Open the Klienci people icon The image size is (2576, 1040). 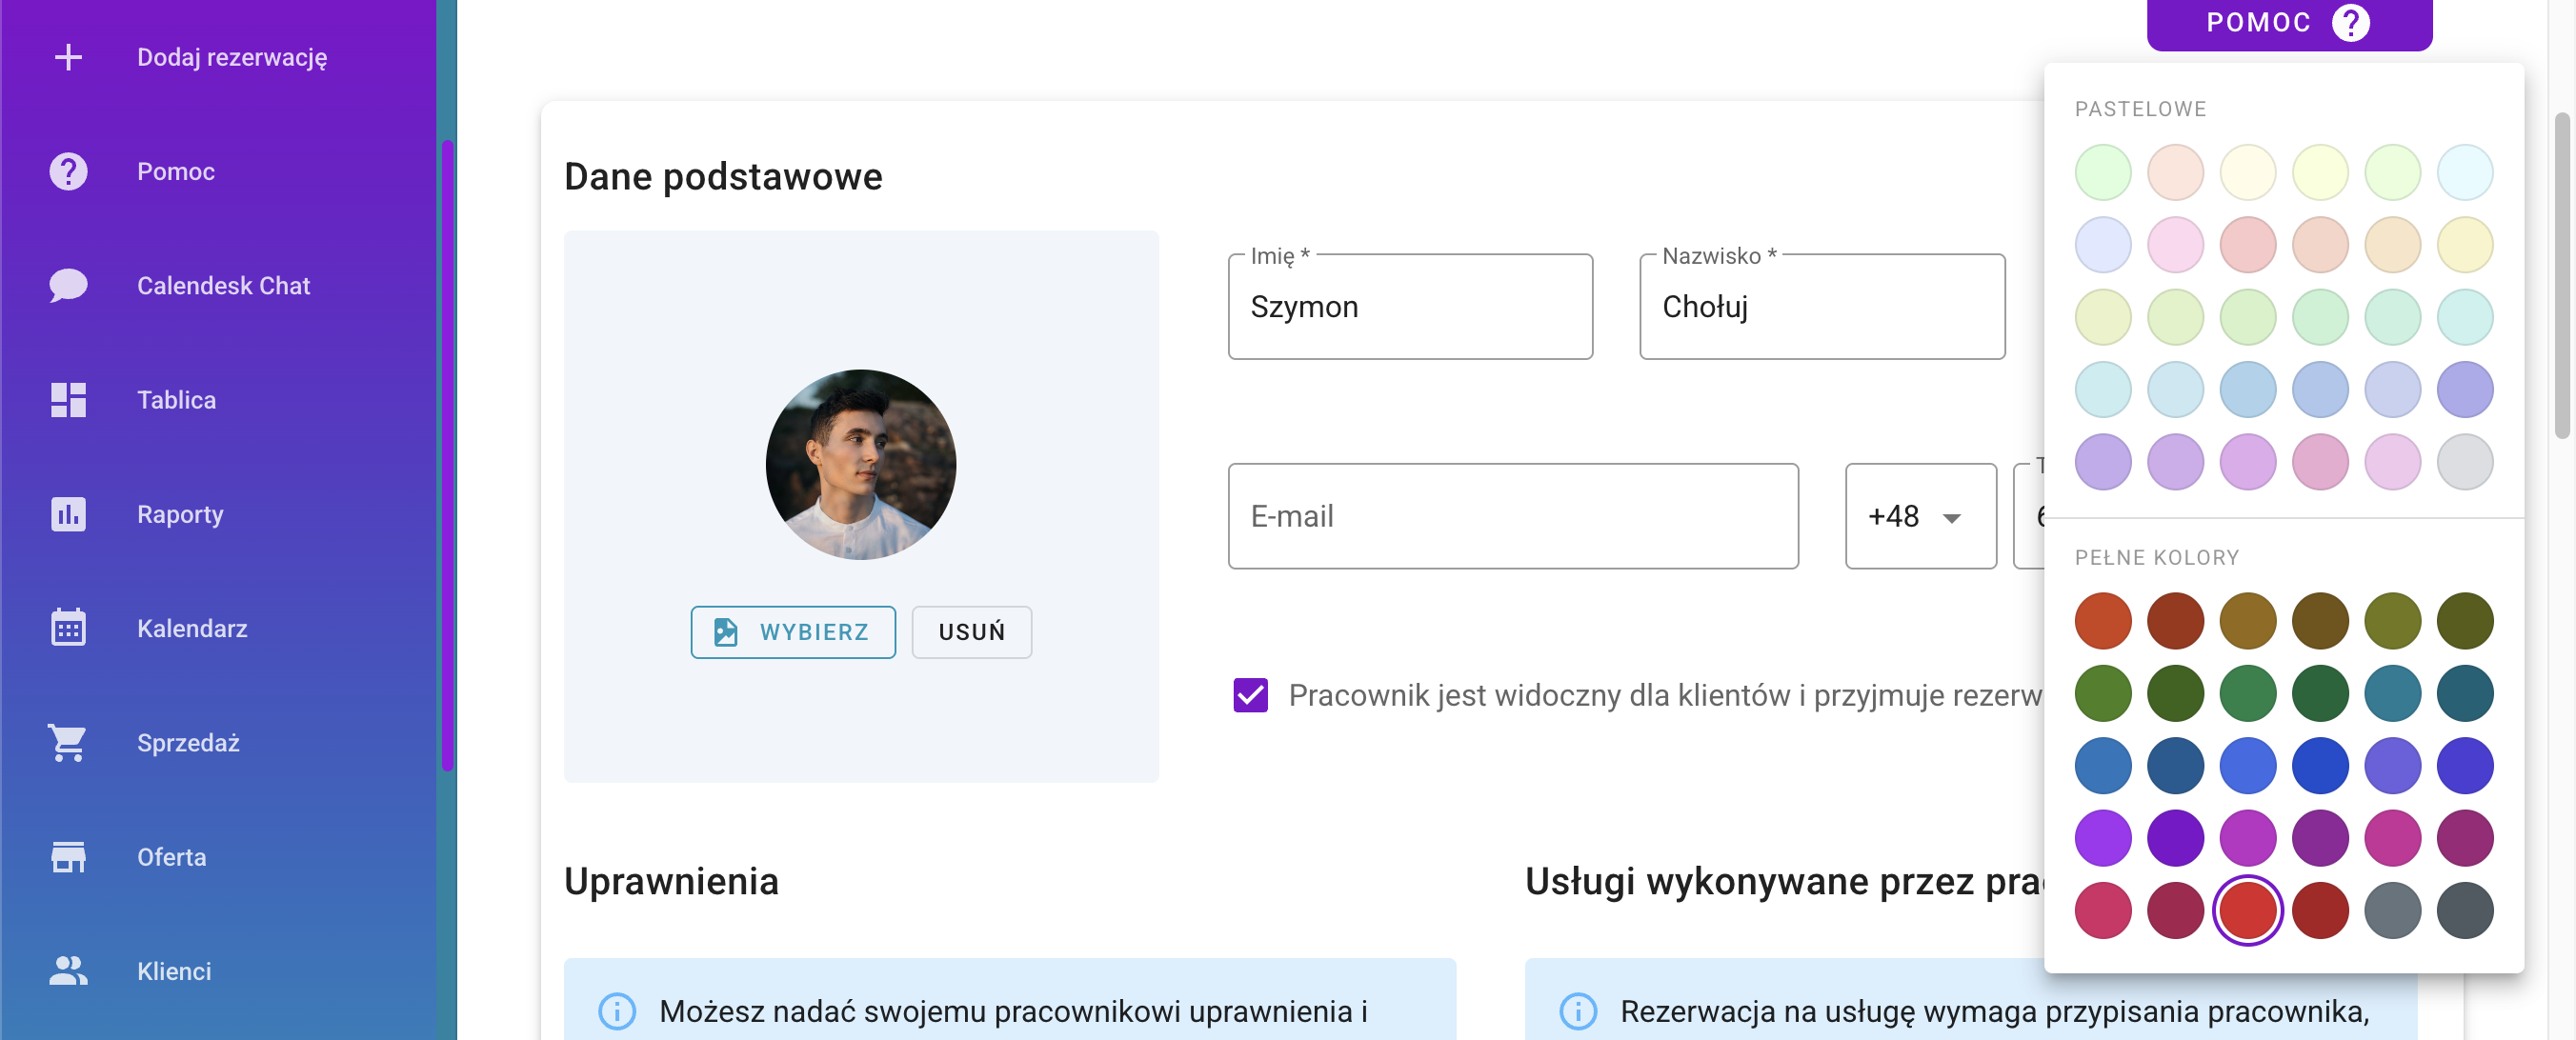point(68,971)
